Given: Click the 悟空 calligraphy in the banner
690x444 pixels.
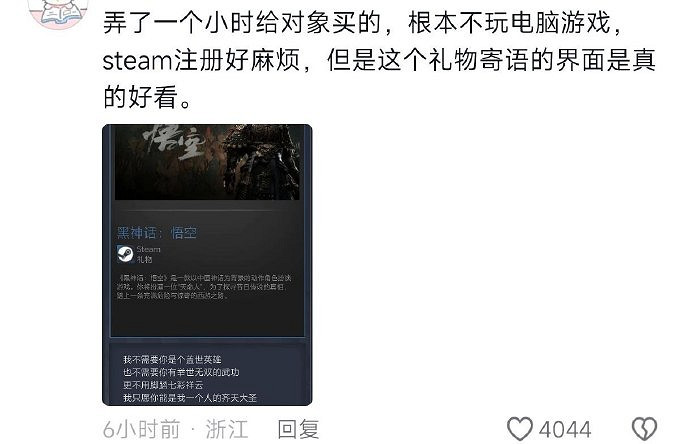Looking at the screenshot, I should (x=175, y=141).
